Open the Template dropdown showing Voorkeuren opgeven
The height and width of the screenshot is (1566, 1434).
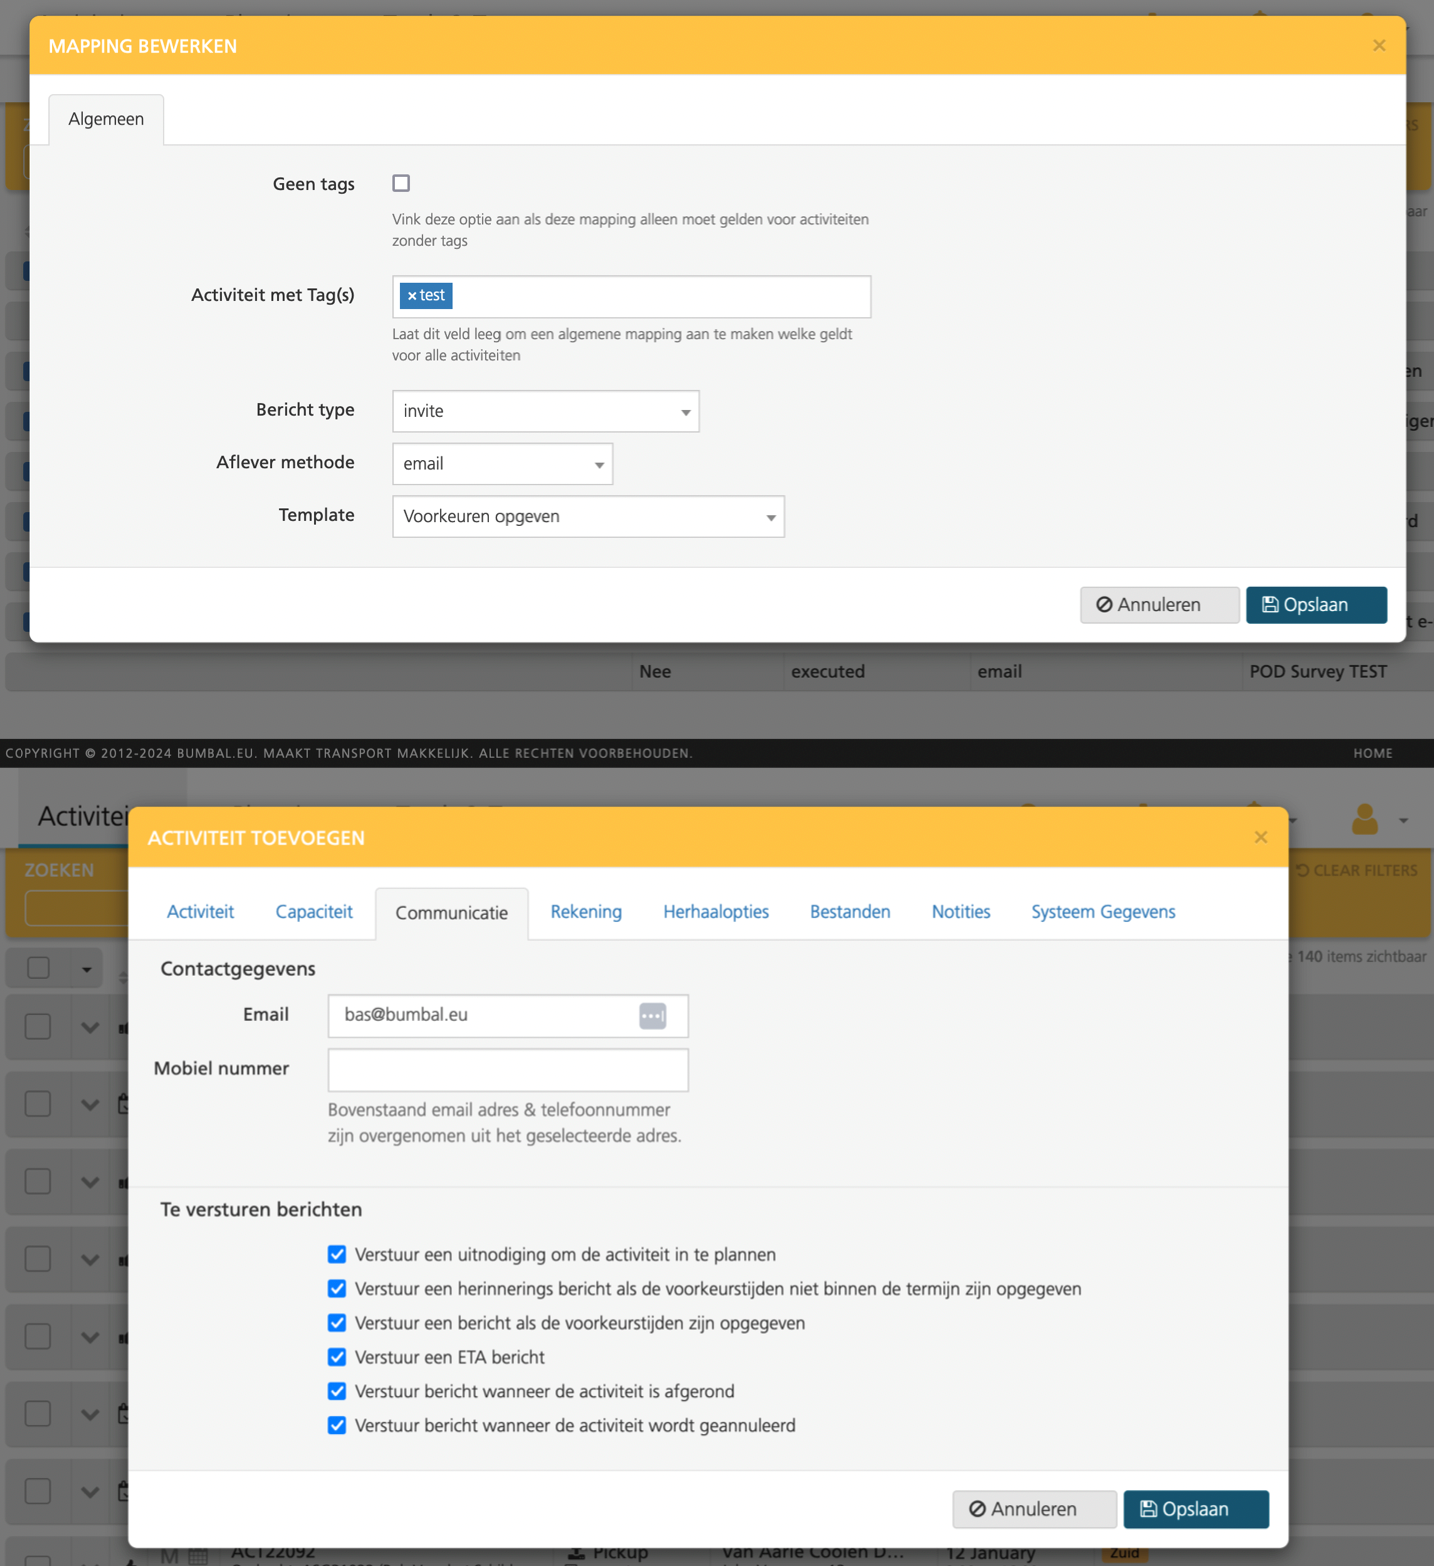(588, 516)
